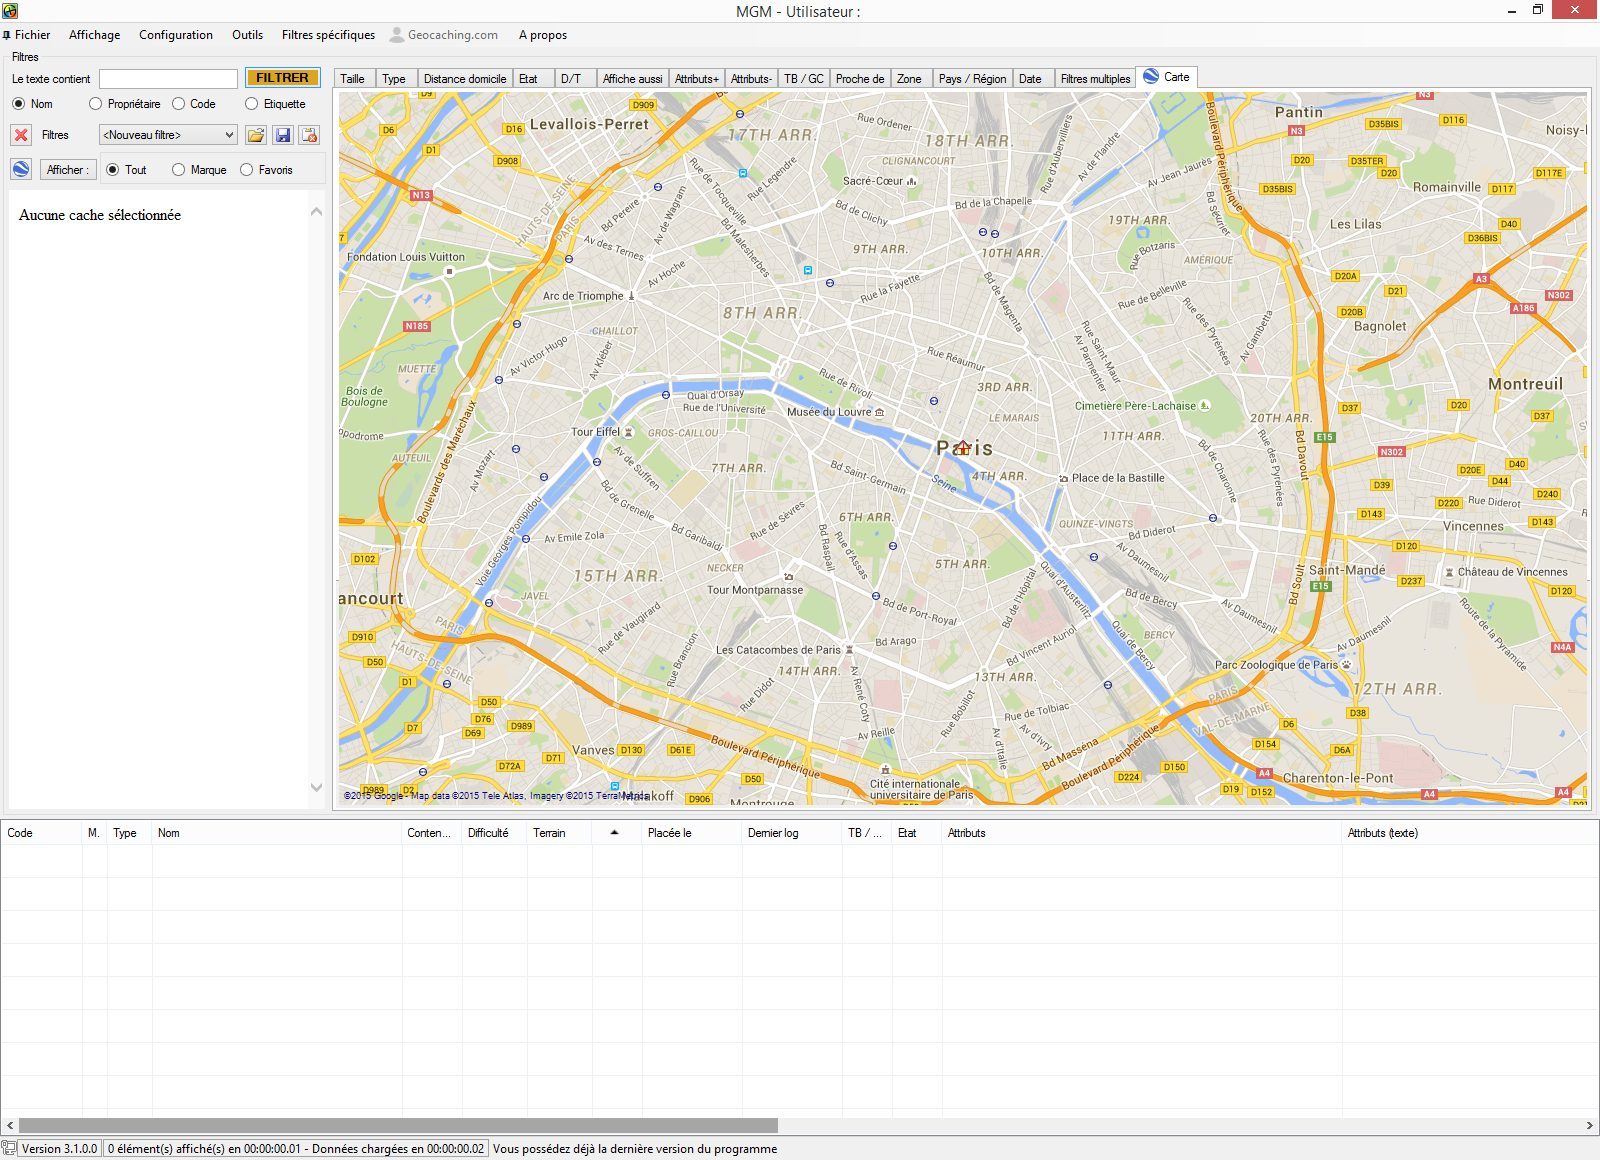1600x1160 pixels.
Task: Click the Google Earth globe icon button
Action: pyautogui.click(x=21, y=169)
